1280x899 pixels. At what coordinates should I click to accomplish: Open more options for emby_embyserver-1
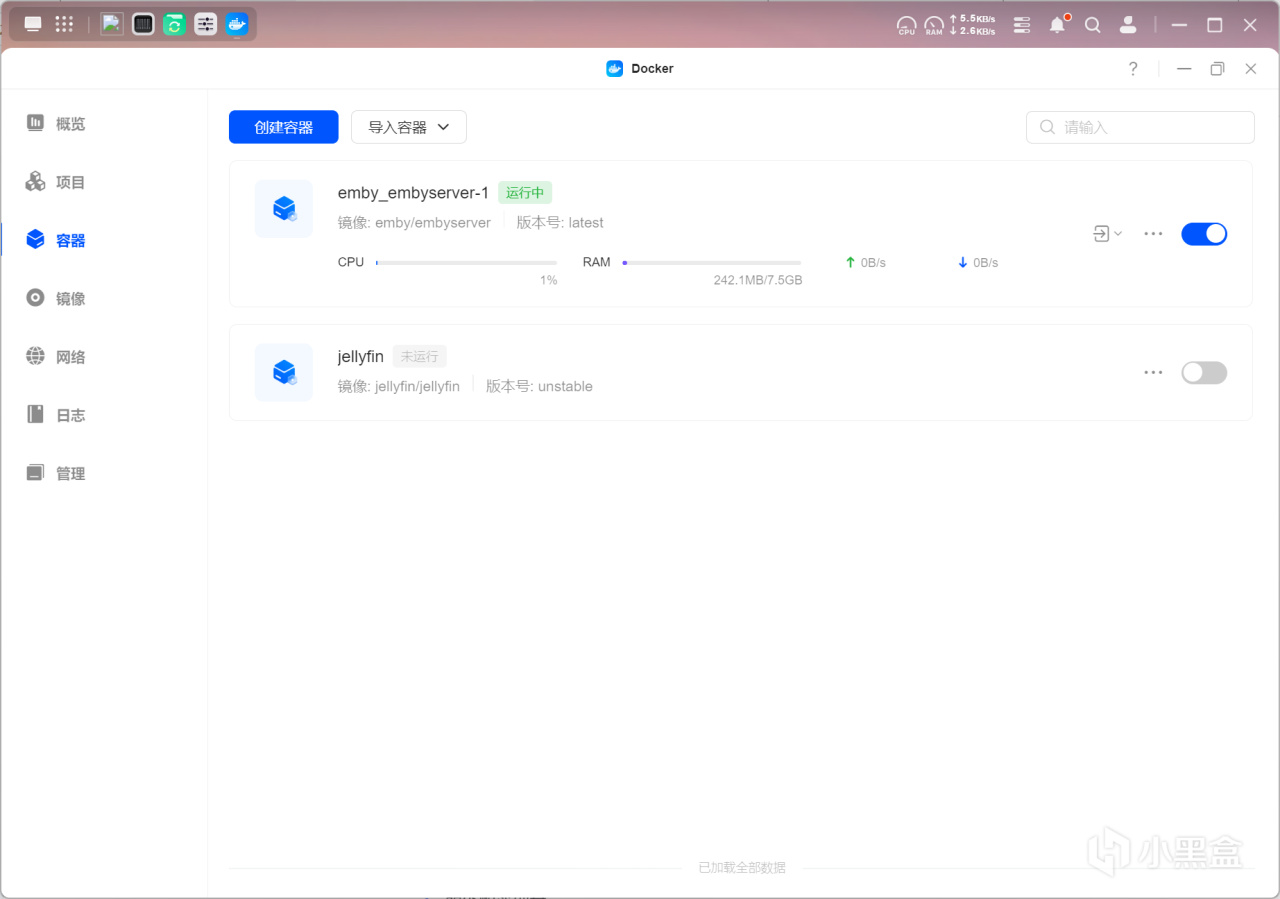tap(1153, 234)
